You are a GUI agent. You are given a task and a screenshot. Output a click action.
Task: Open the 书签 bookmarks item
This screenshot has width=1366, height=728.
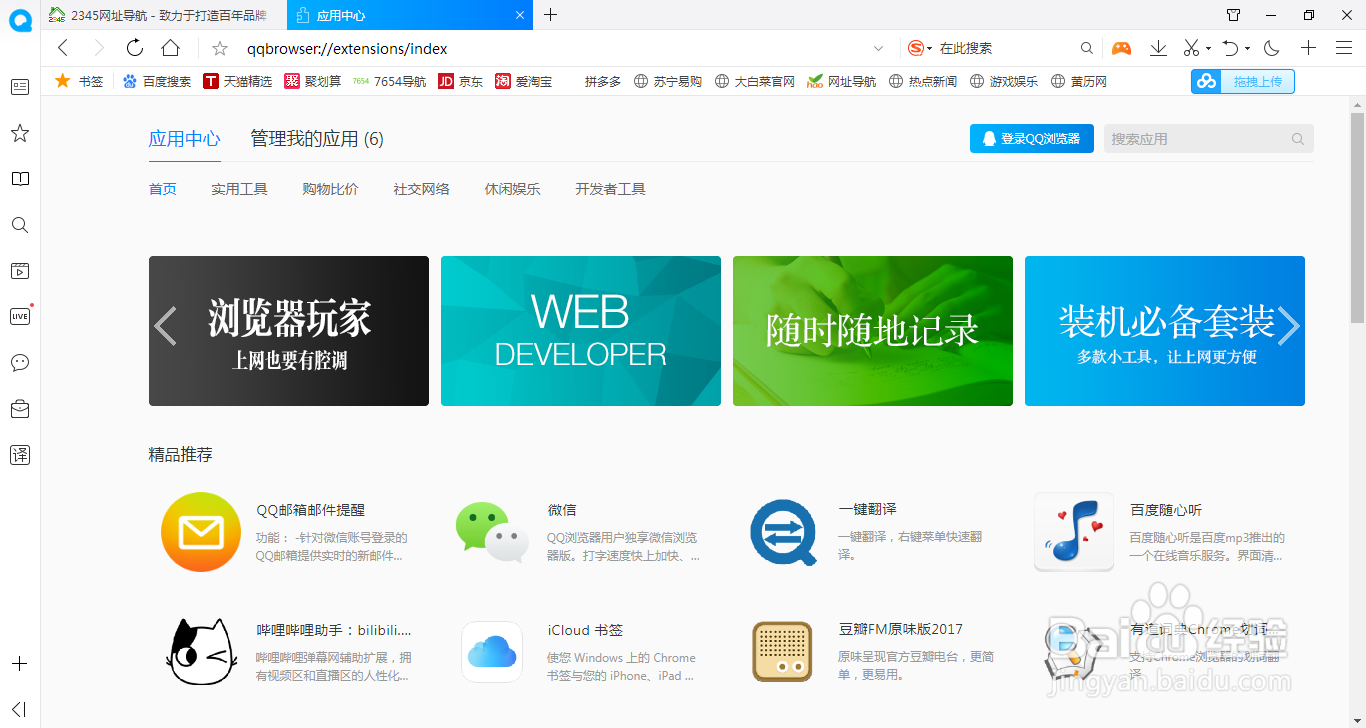coord(79,82)
